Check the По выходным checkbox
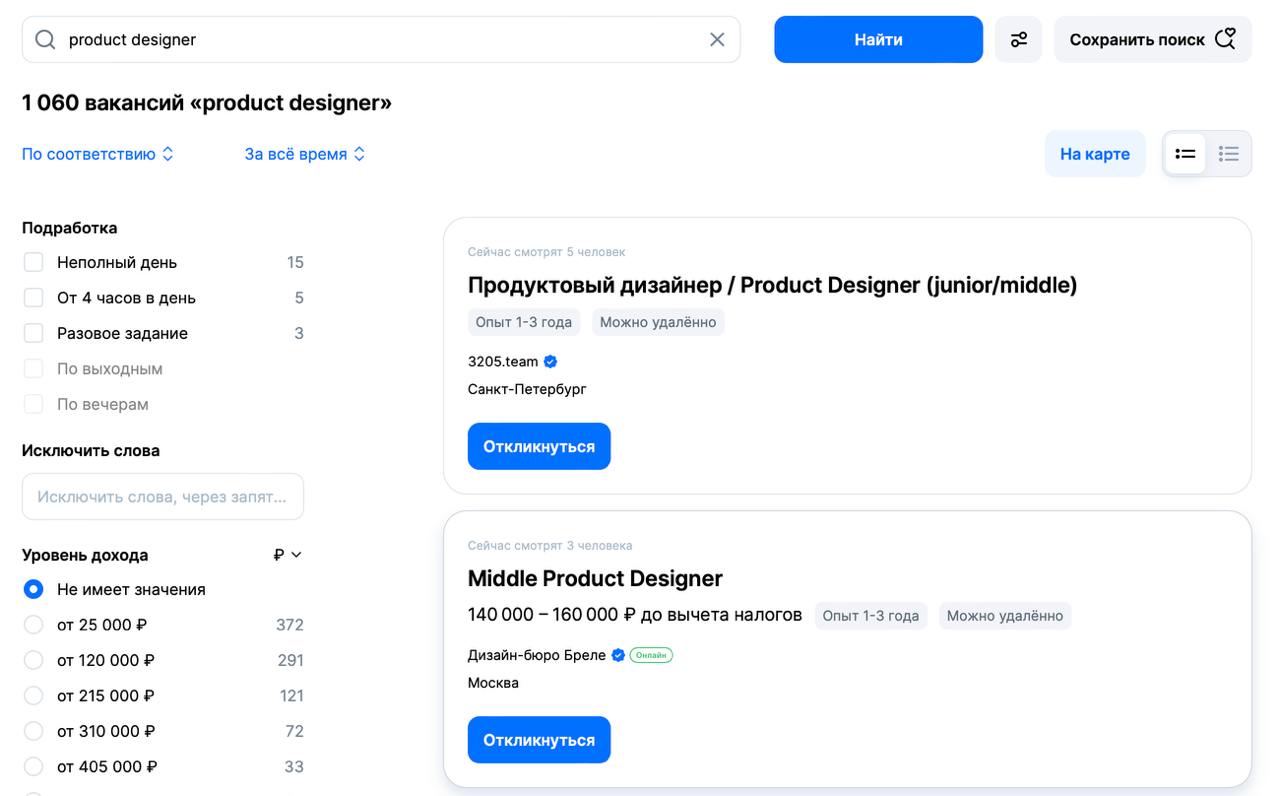 click(34, 369)
